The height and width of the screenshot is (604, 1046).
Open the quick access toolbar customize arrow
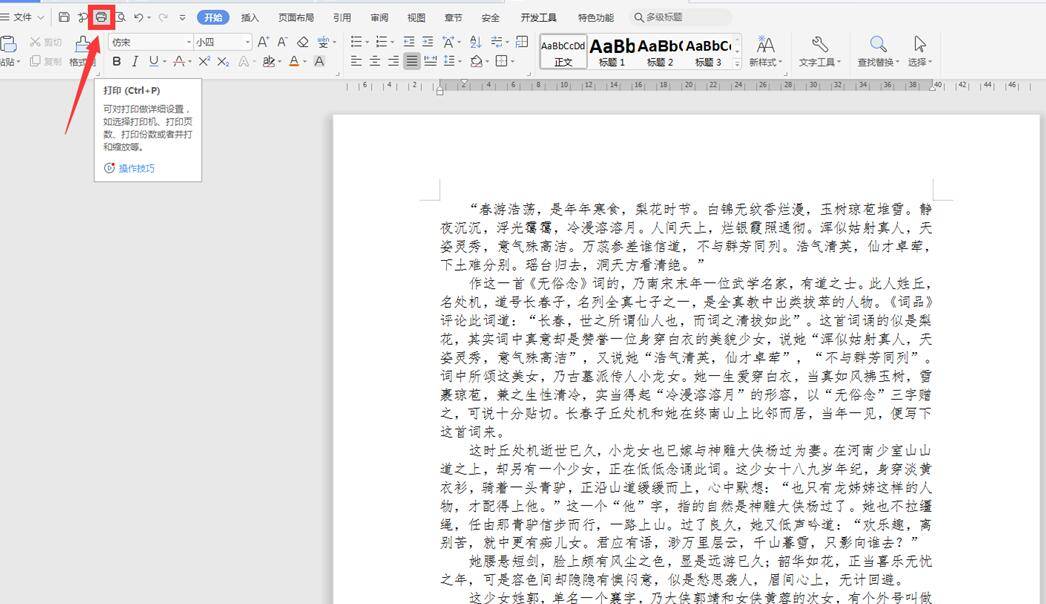pyautogui.click(x=183, y=17)
